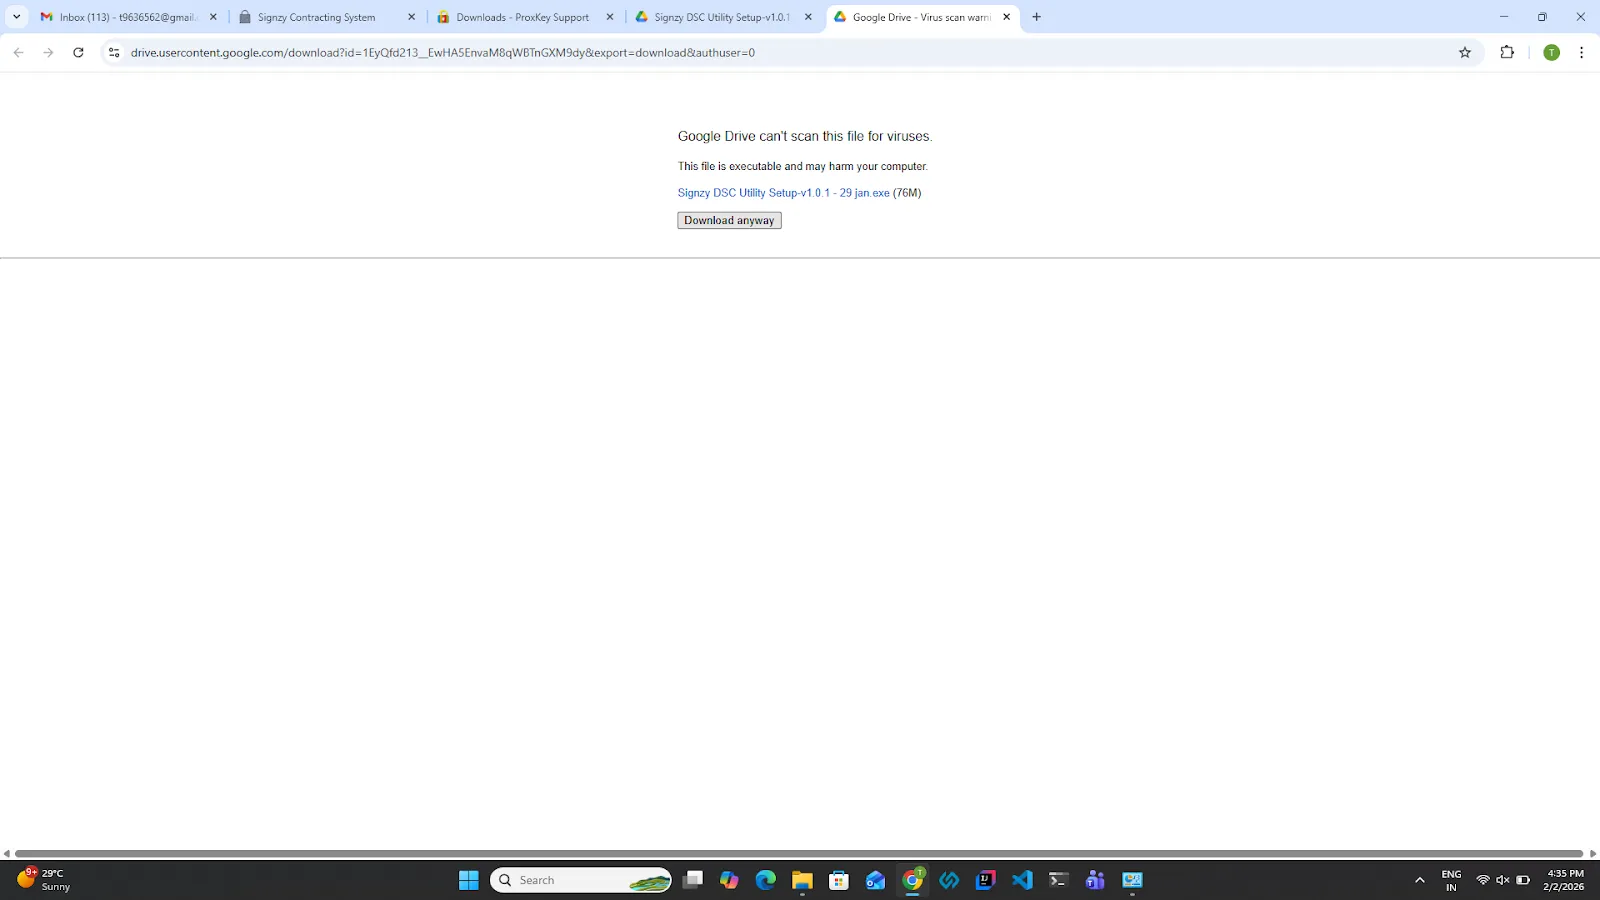Close the Signzy DSC Utility Setup tab
Screen dimensions: 1600x900
[808, 17]
